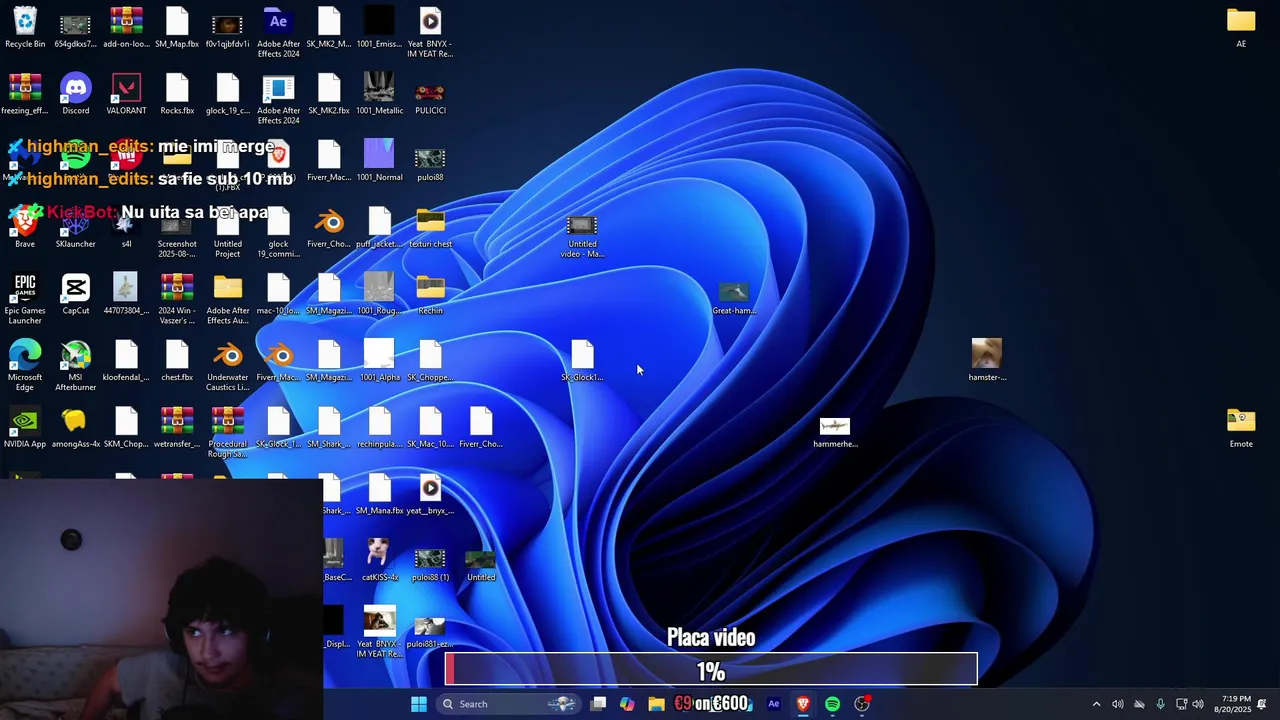This screenshot has height=720, width=1280.
Task: Open the Recycle Bin desktop icon
Action: click(x=25, y=28)
